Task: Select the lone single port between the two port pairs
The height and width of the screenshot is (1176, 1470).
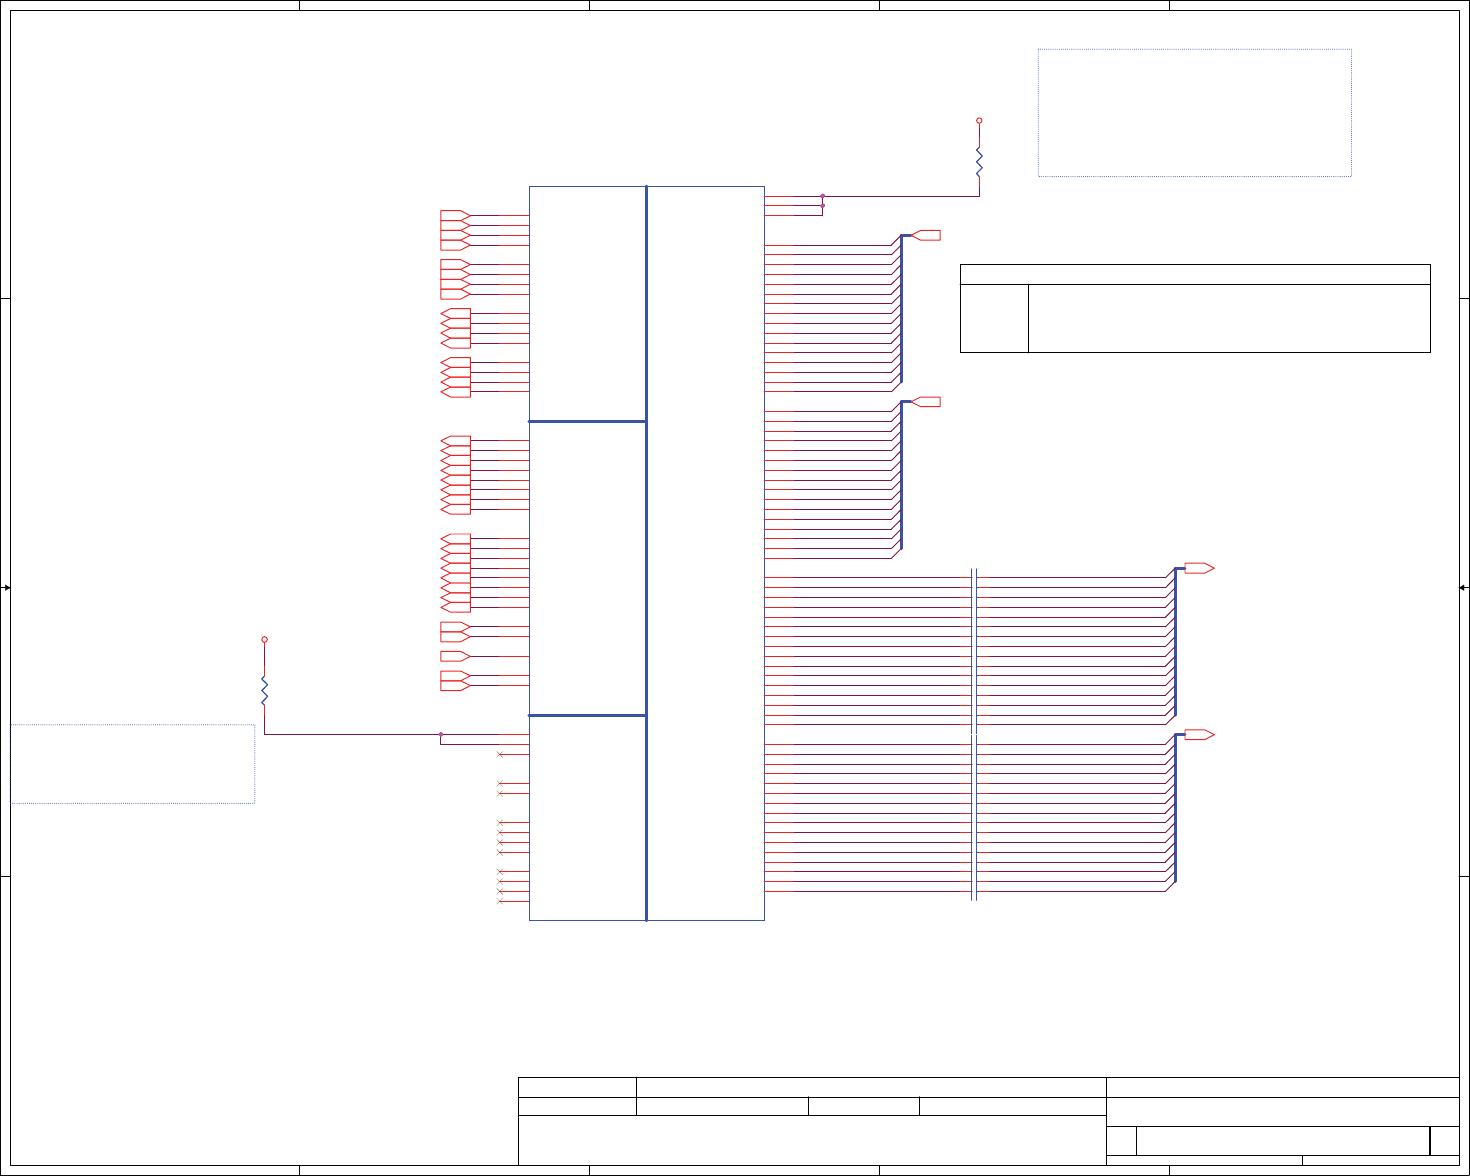Action: pyautogui.click(x=455, y=656)
